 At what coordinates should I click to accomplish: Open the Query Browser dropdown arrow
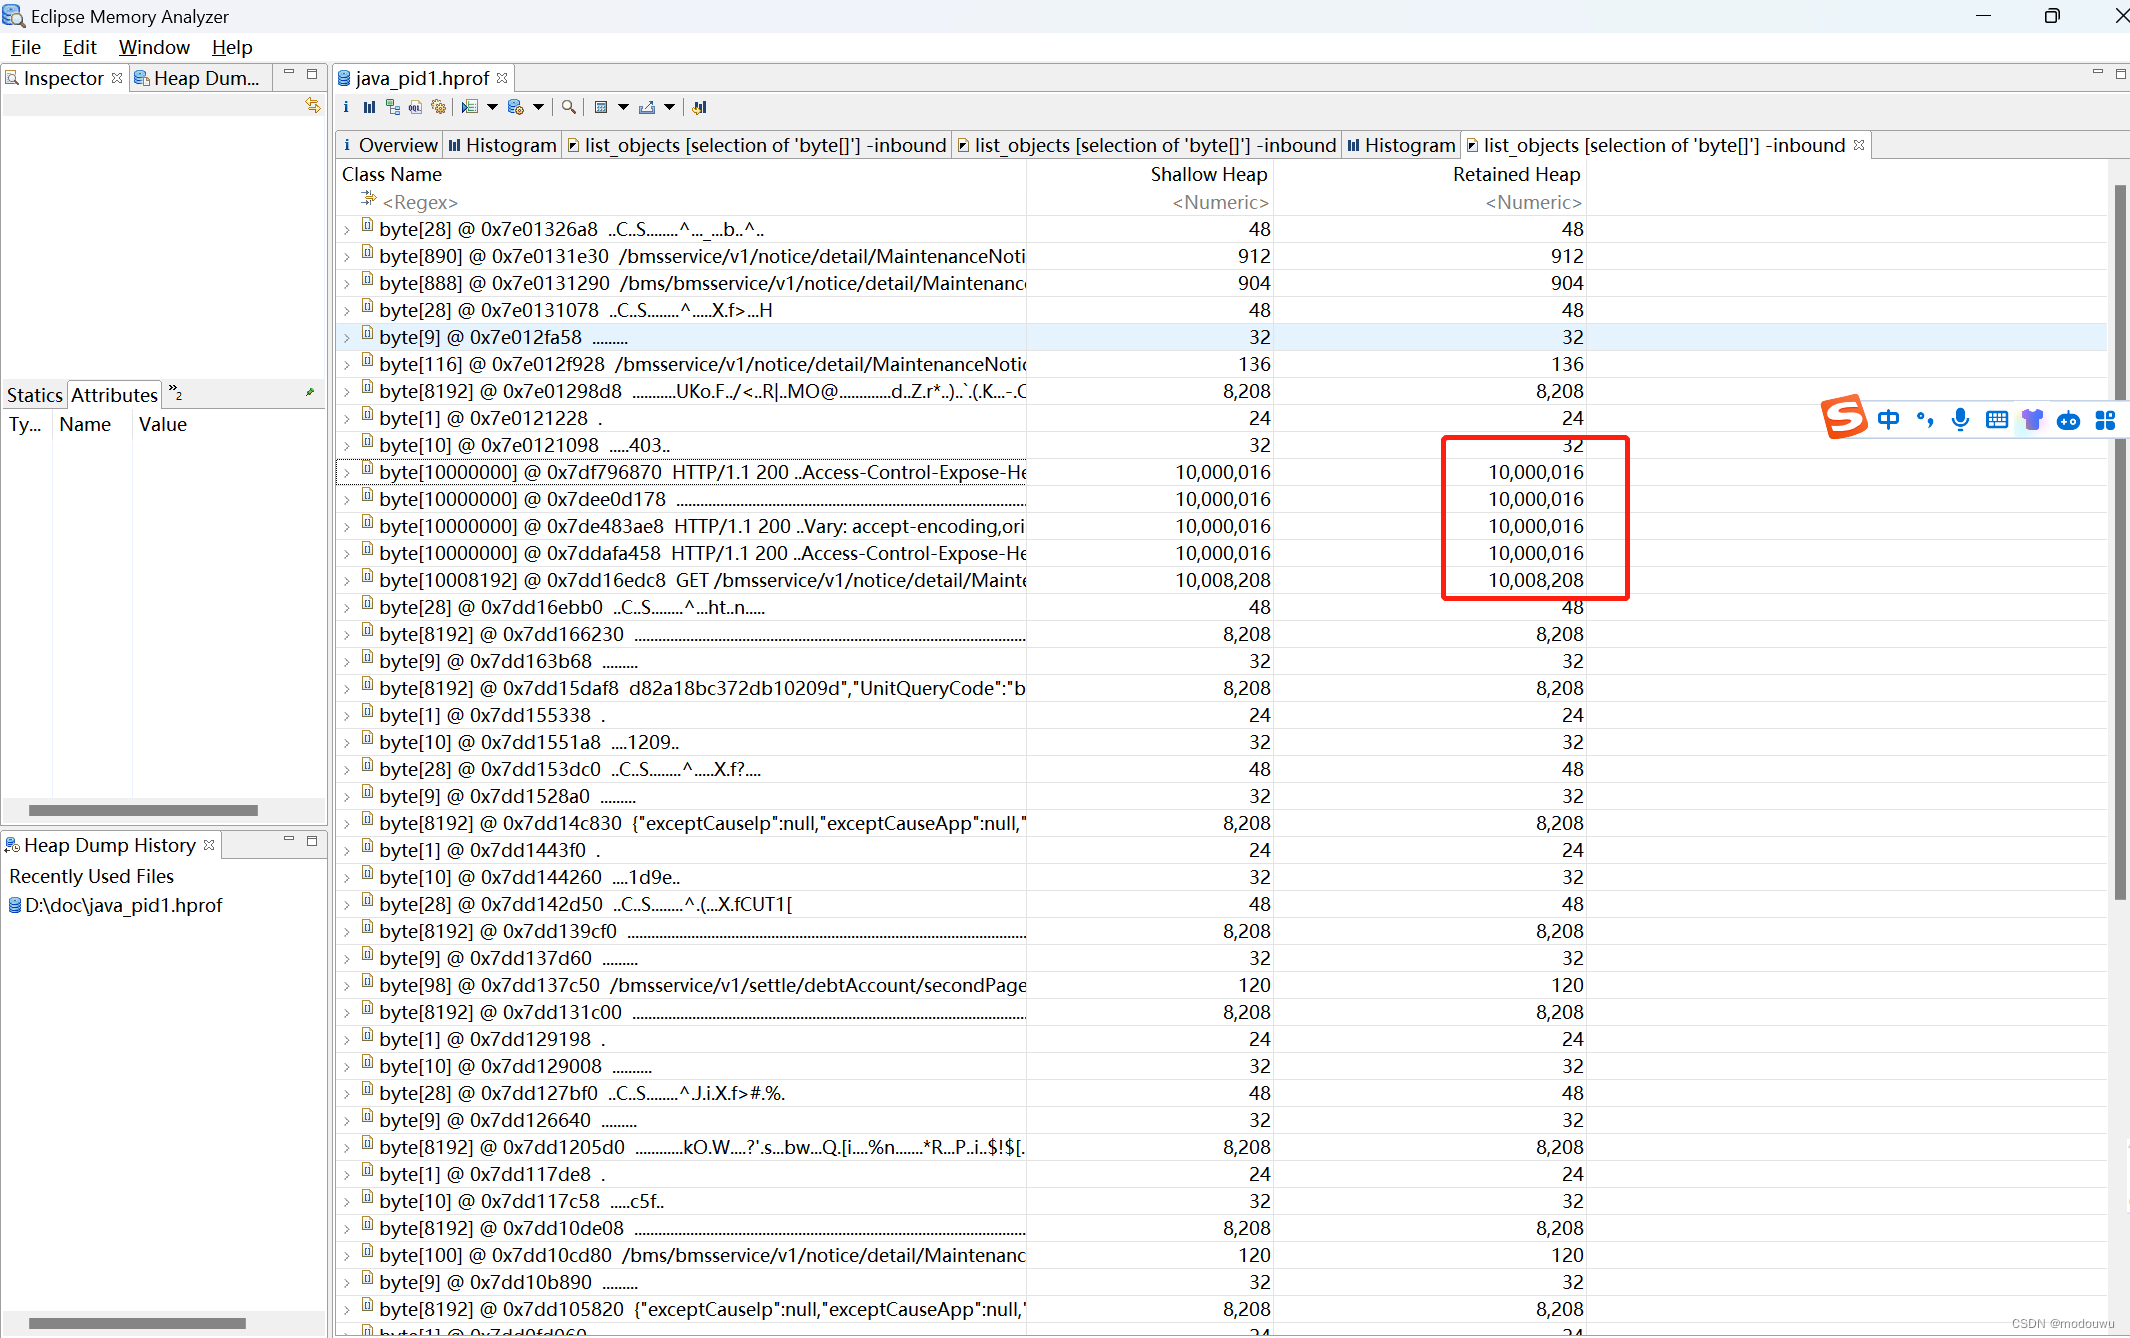point(538,107)
